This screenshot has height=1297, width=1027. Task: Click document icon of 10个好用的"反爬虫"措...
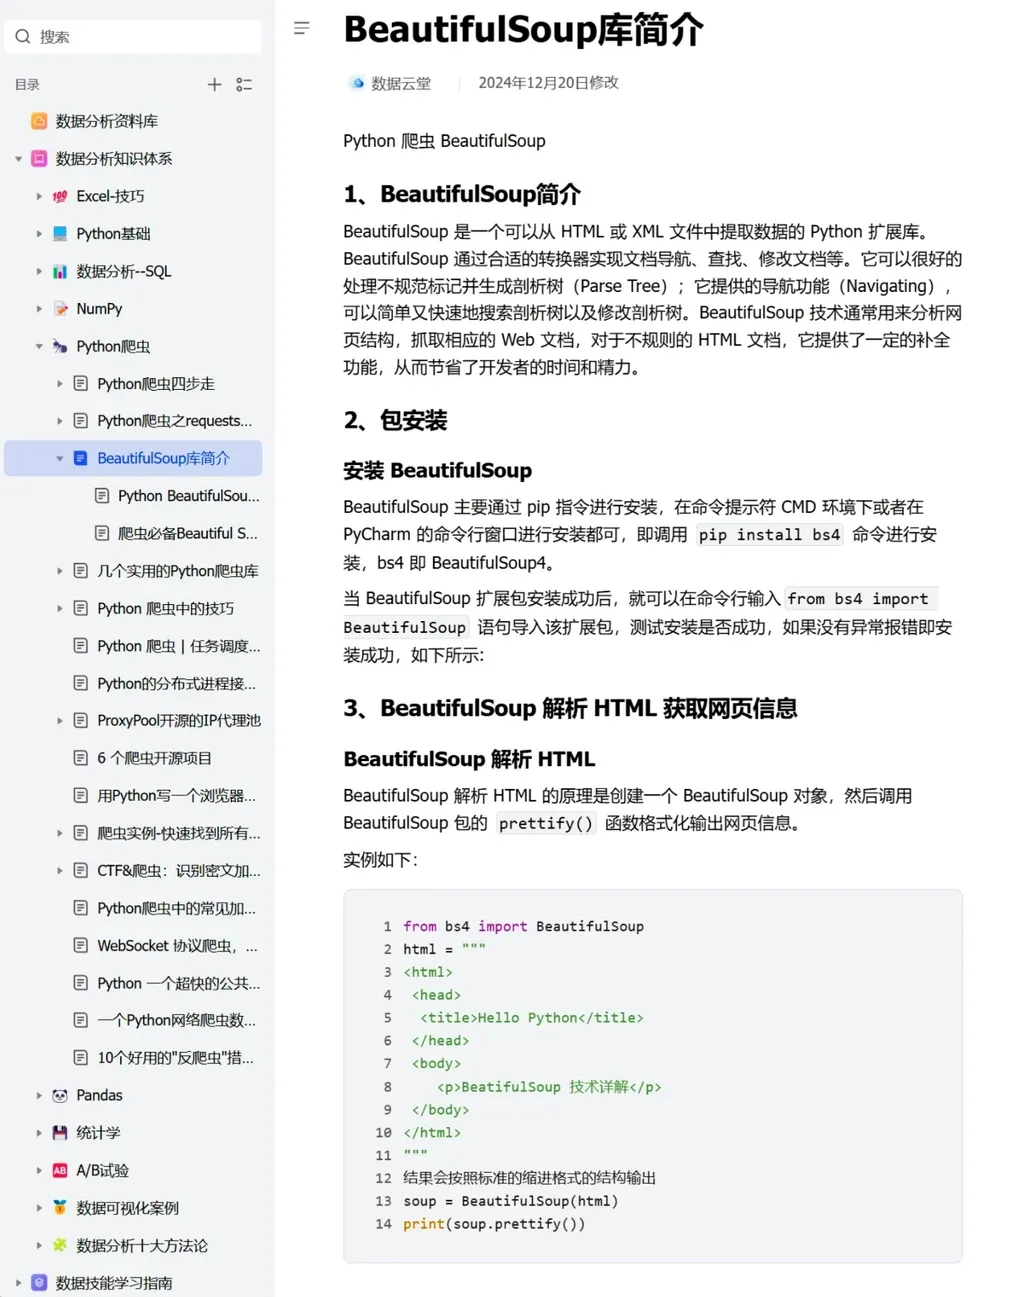(x=81, y=1058)
